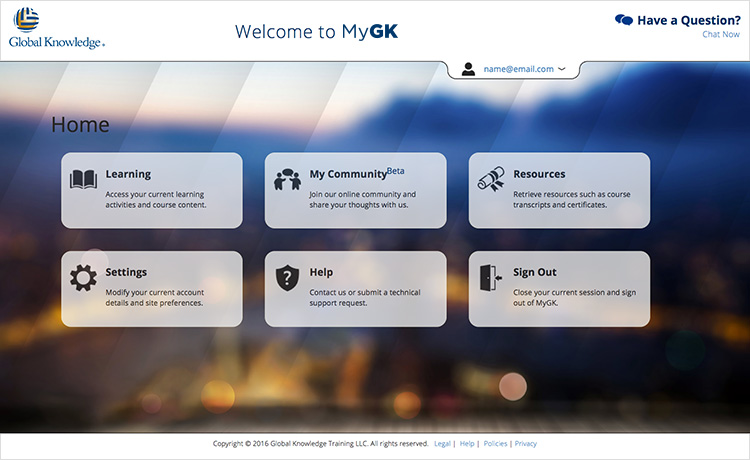Click the My Community people icon

288,180
